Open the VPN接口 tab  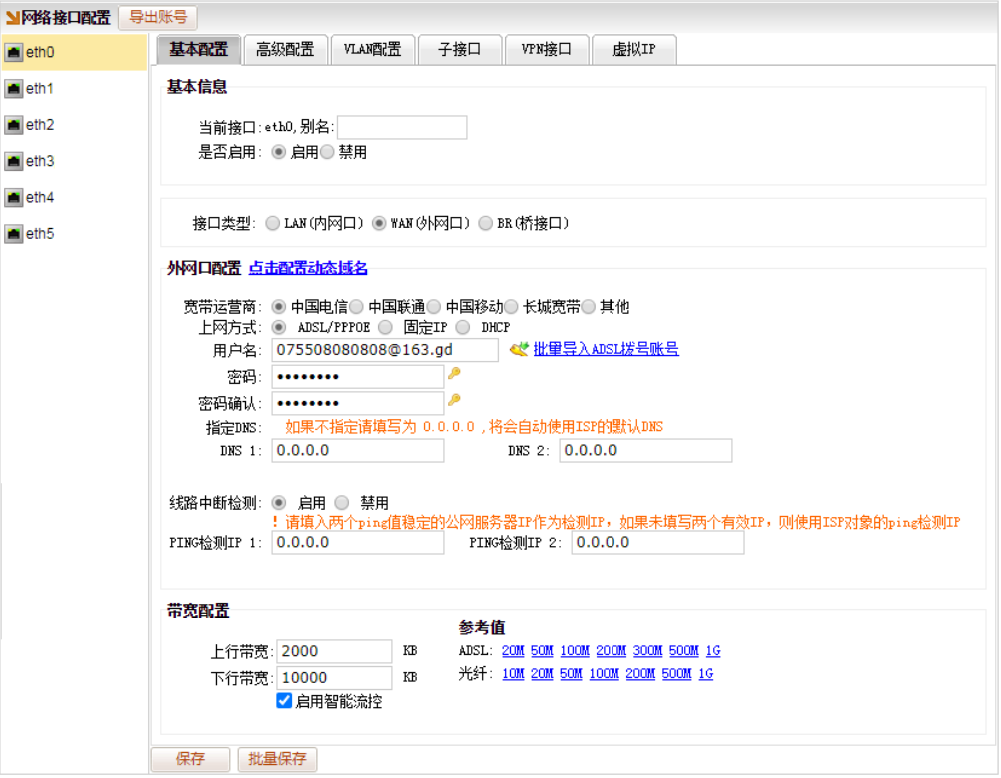tap(546, 50)
